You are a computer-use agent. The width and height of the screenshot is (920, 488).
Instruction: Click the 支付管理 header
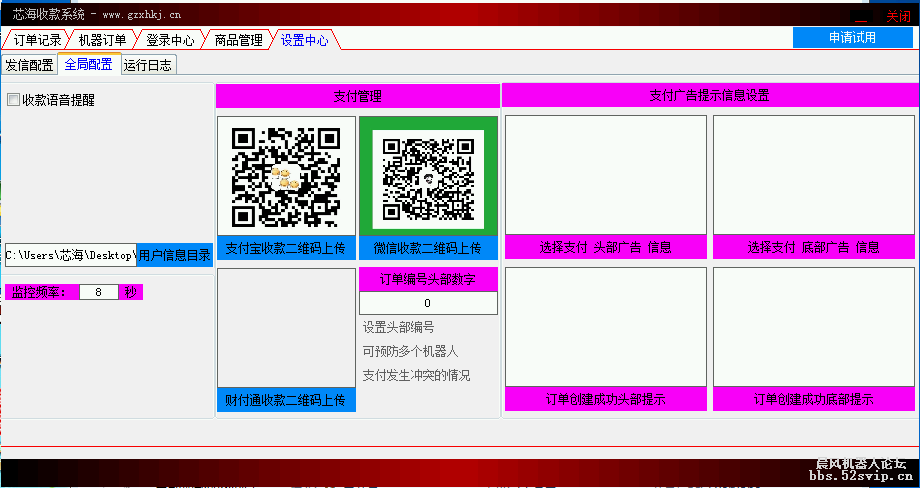pyautogui.click(x=357, y=96)
